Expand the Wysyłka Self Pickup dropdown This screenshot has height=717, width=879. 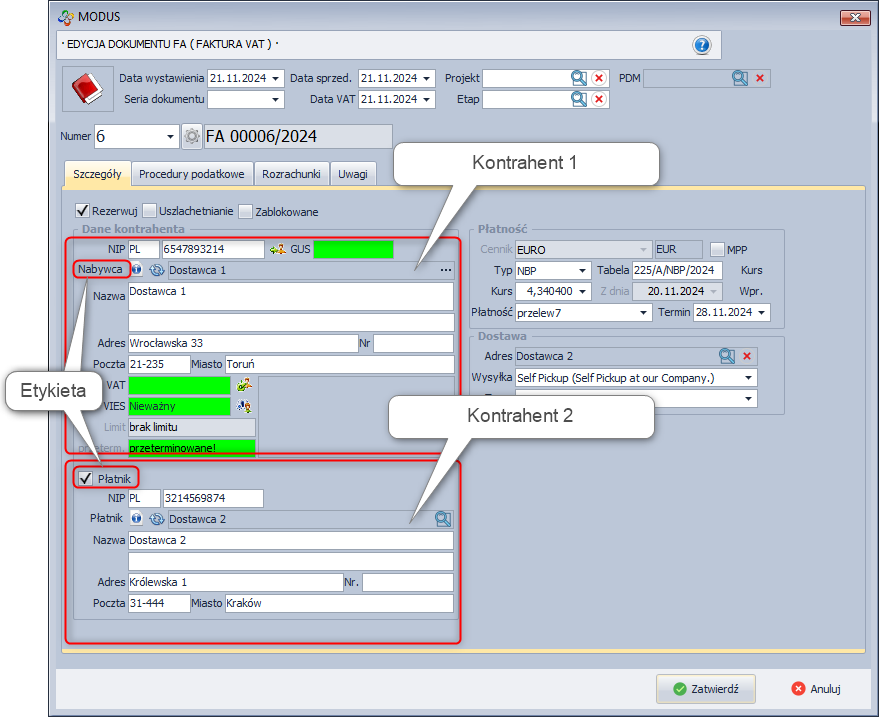click(x=748, y=378)
